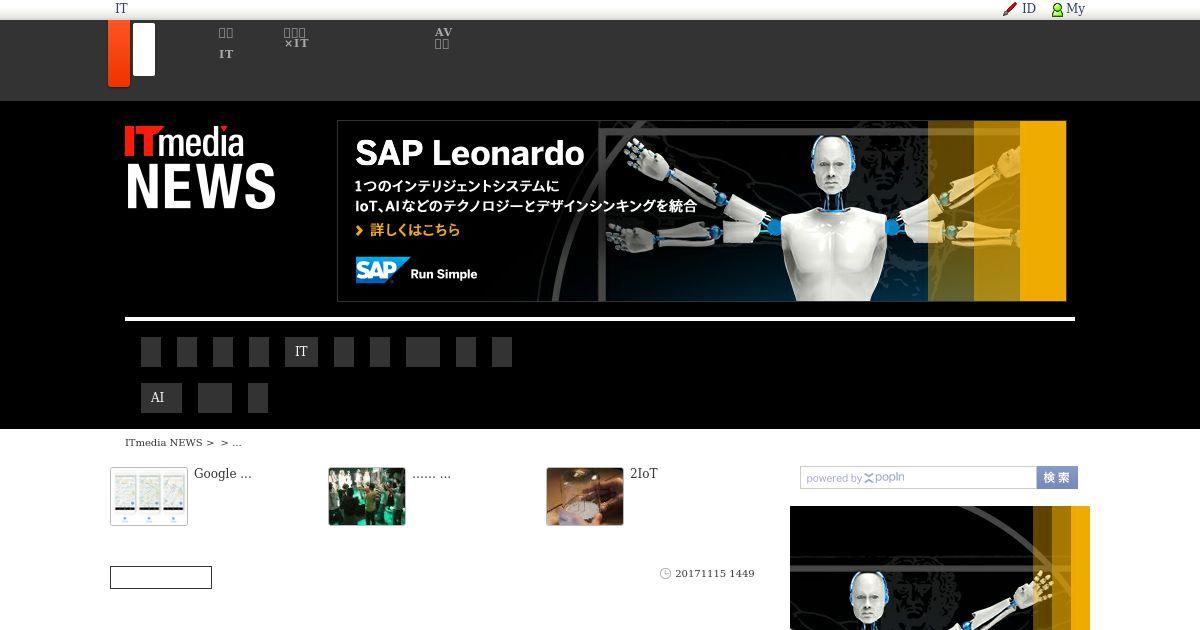Go to ITmedia NEWS breadcrumb link
This screenshot has width=1200, height=630.
163,442
